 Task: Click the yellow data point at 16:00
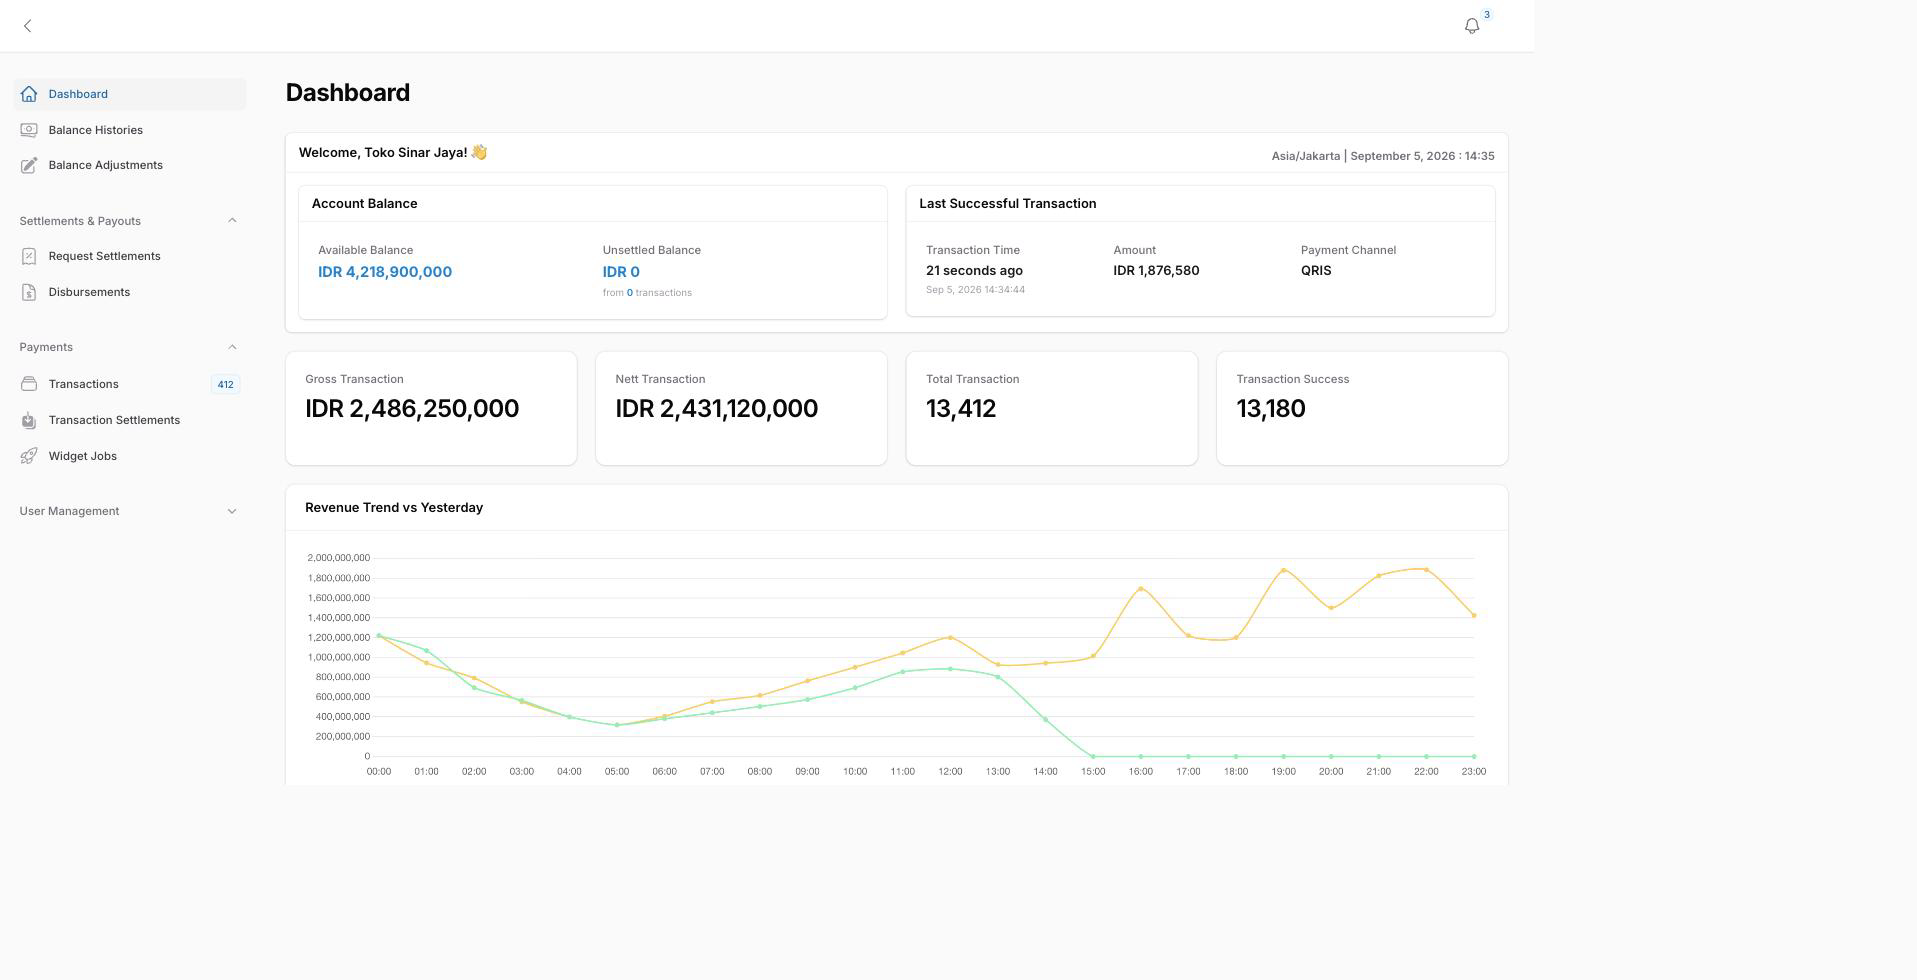coord(1141,589)
